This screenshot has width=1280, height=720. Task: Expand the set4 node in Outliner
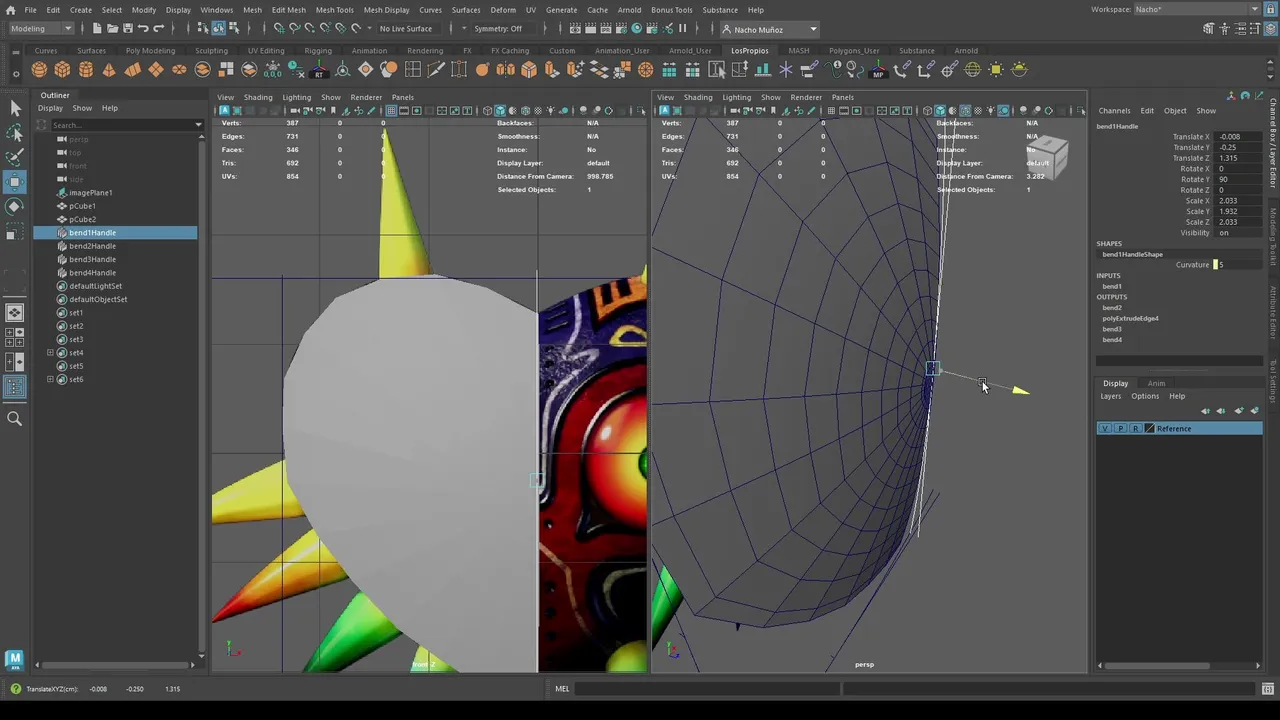[x=50, y=353]
